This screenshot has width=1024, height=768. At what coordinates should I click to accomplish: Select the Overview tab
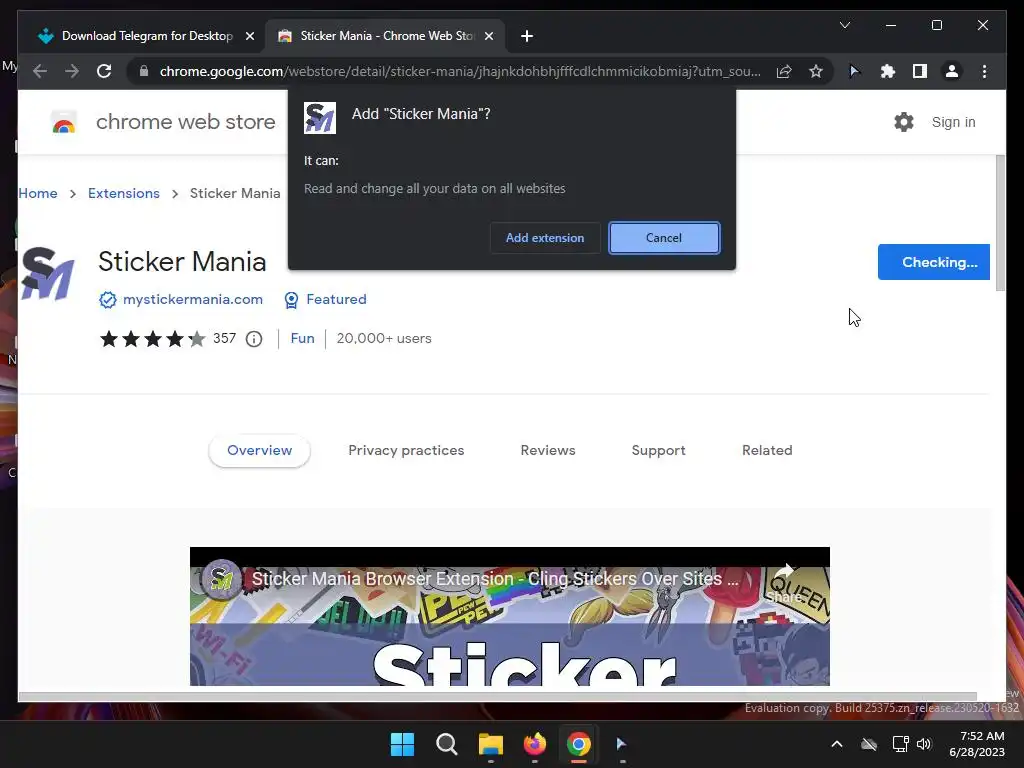pos(259,451)
